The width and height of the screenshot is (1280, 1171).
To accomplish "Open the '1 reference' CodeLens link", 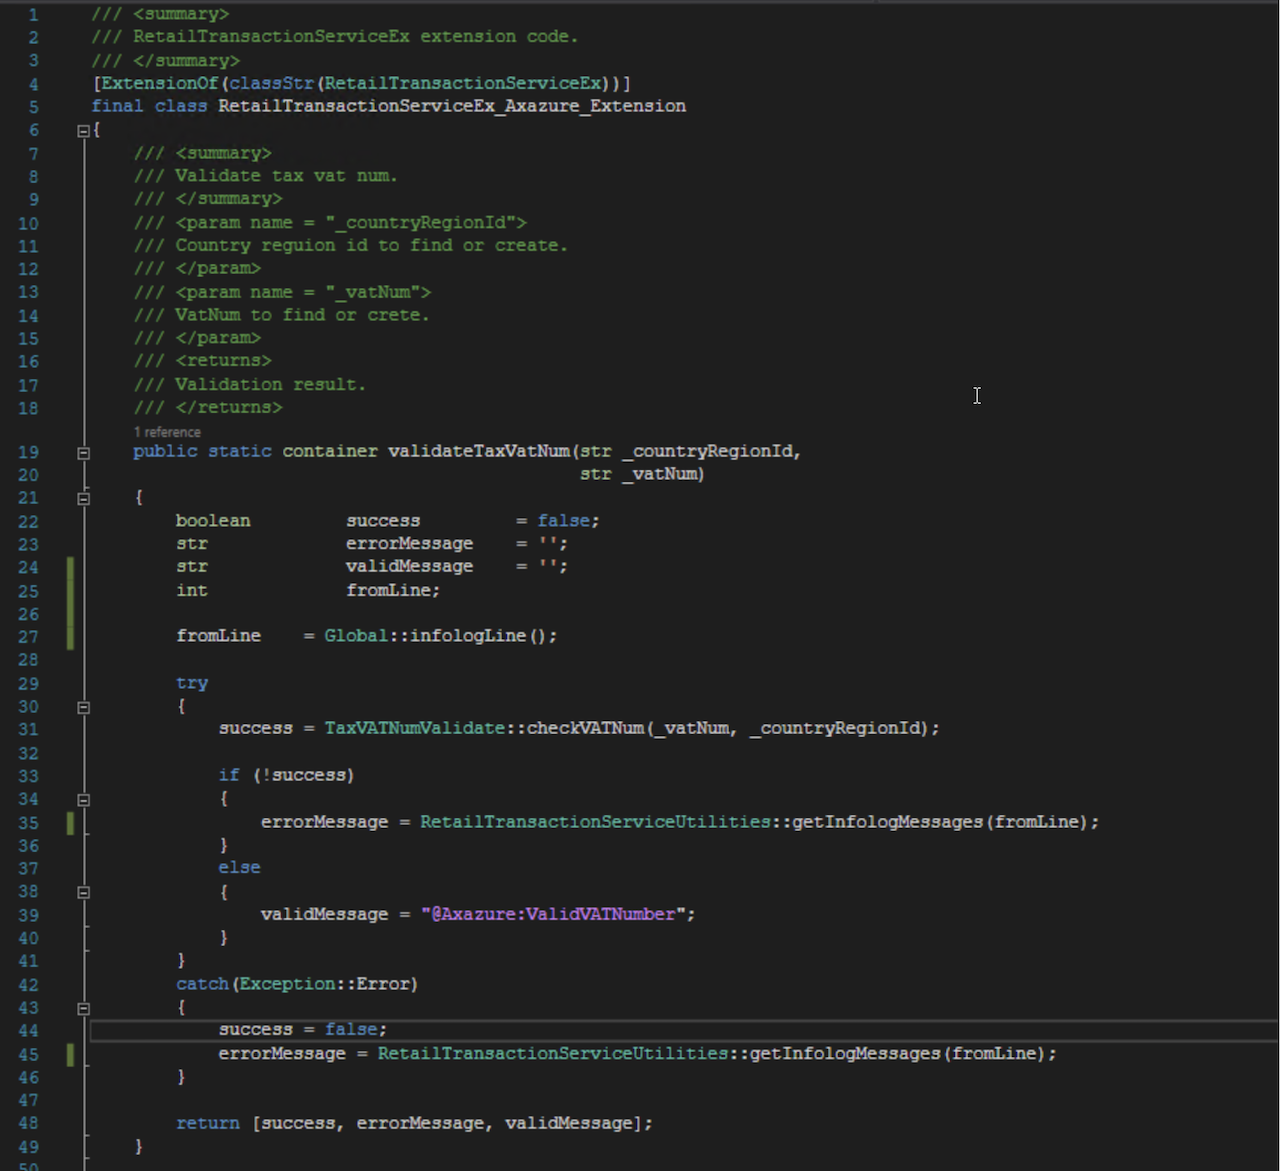I will coord(167,432).
